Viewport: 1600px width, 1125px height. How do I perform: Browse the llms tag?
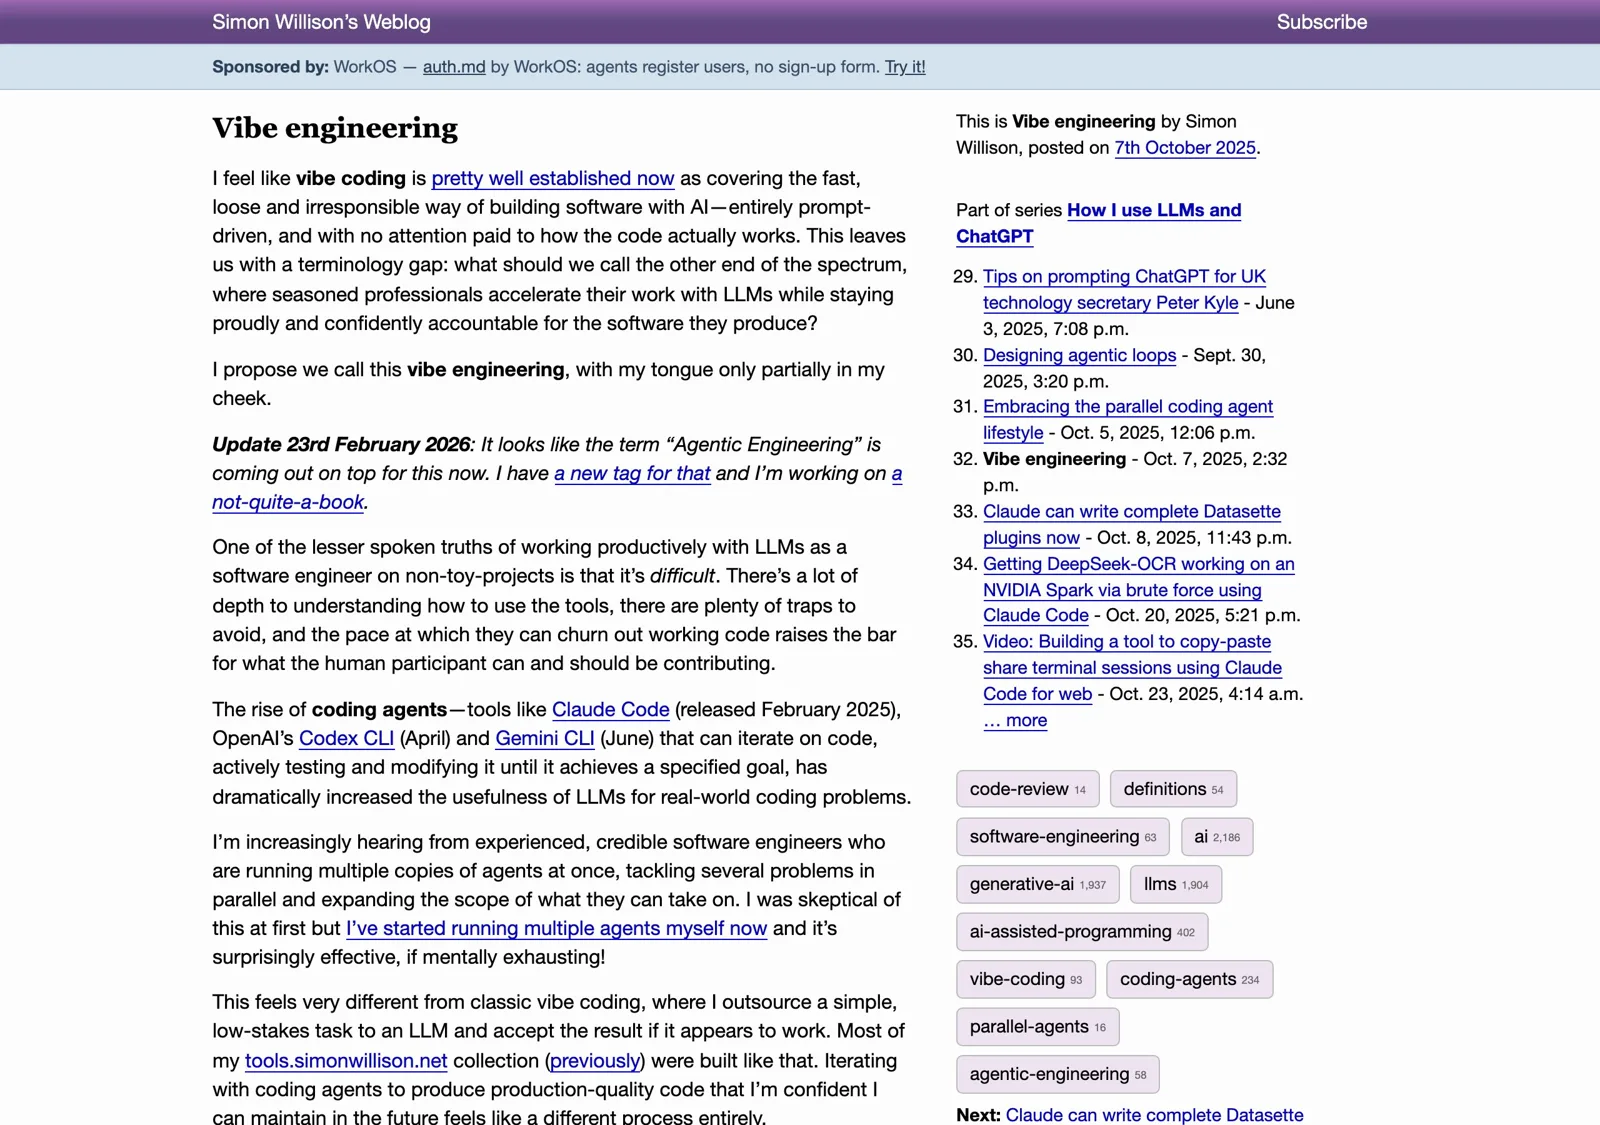(1176, 884)
